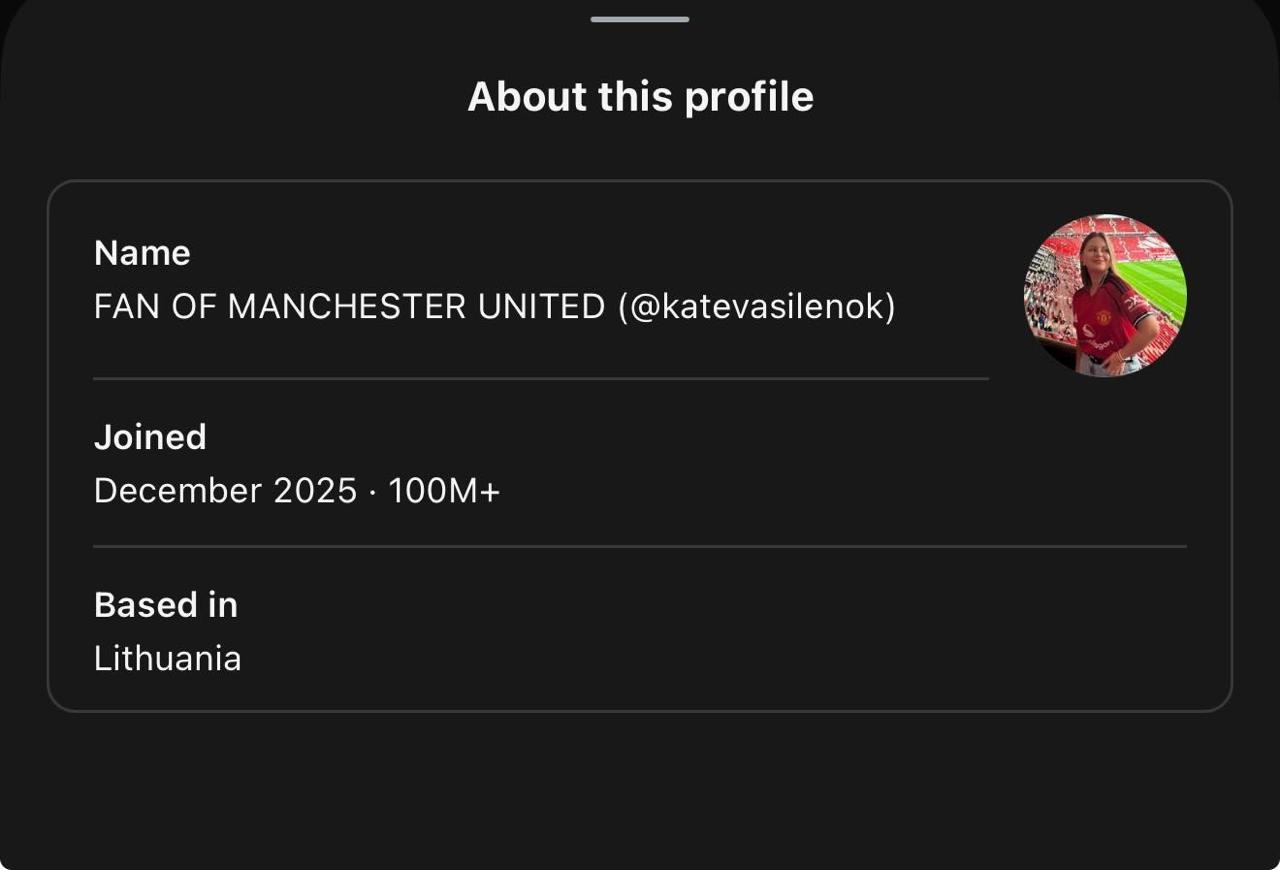1280x870 pixels.
Task: Click the empty area below the info card
Action: pyautogui.click(x=640, y=790)
